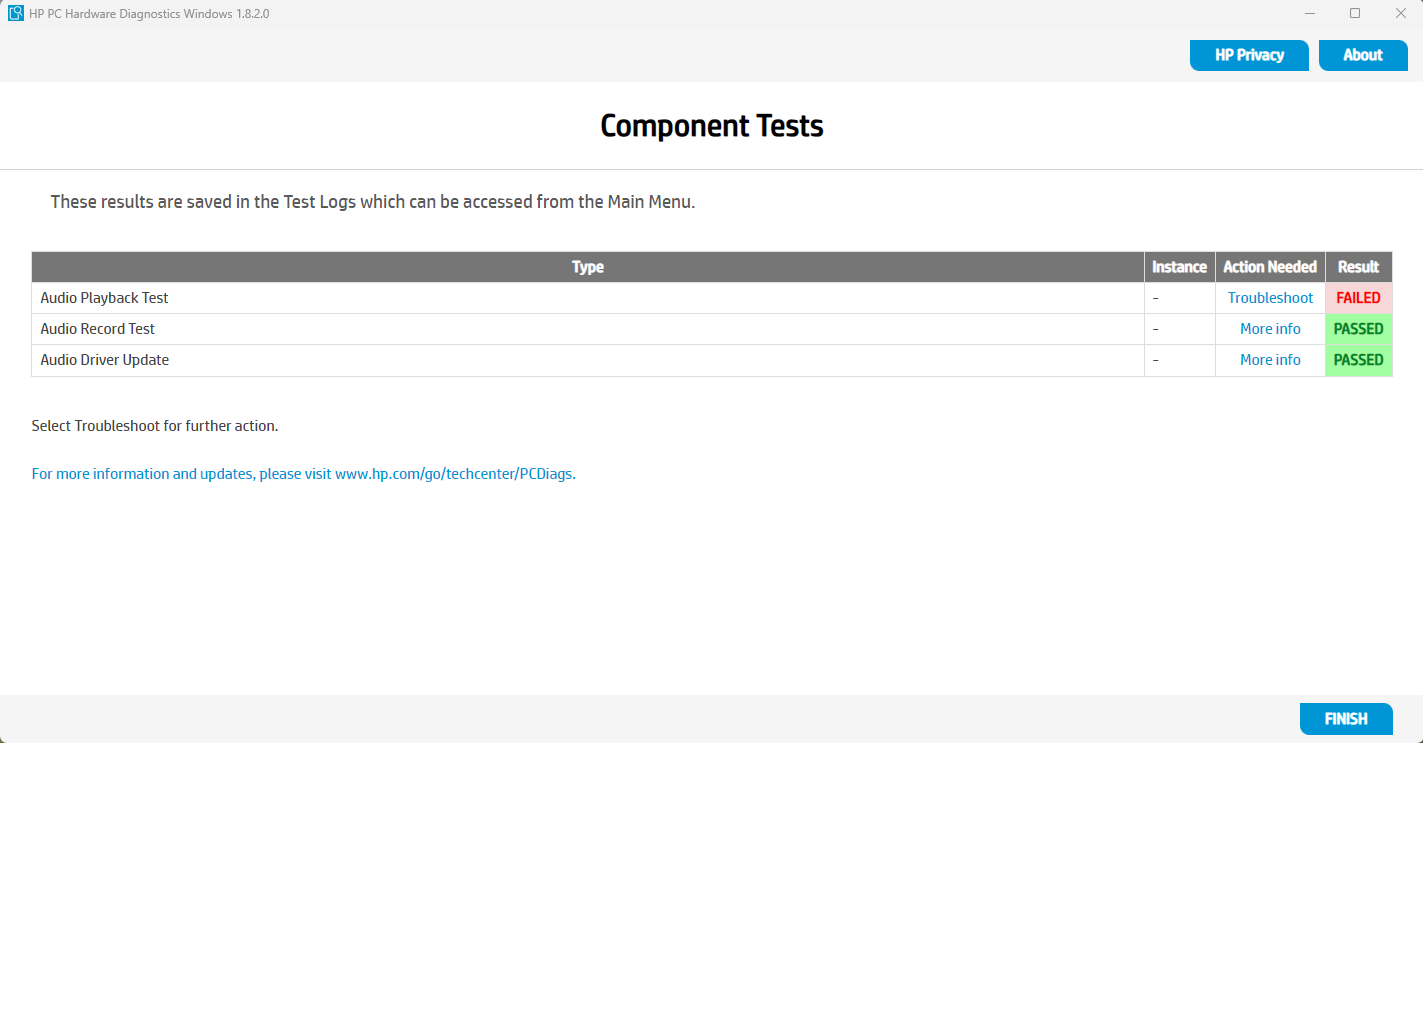Image resolution: width=1423 pixels, height=1018 pixels.
Task: Minimize the HP PC Hardware Diagnostics window
Action: 1309,14
